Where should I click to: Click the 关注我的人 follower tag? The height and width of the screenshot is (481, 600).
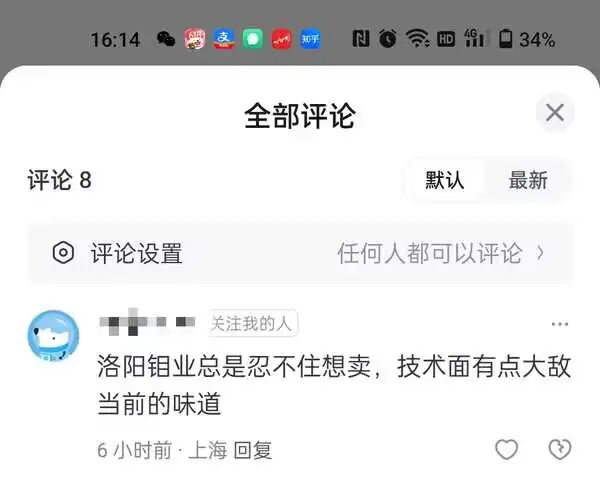(x=252, y=323)
